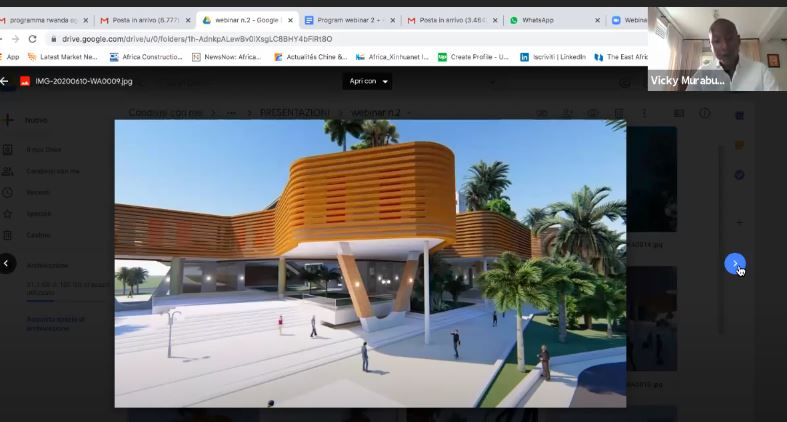Screen dimensions: 787x422
Task: Click the building render preview image
Action: 370,263
